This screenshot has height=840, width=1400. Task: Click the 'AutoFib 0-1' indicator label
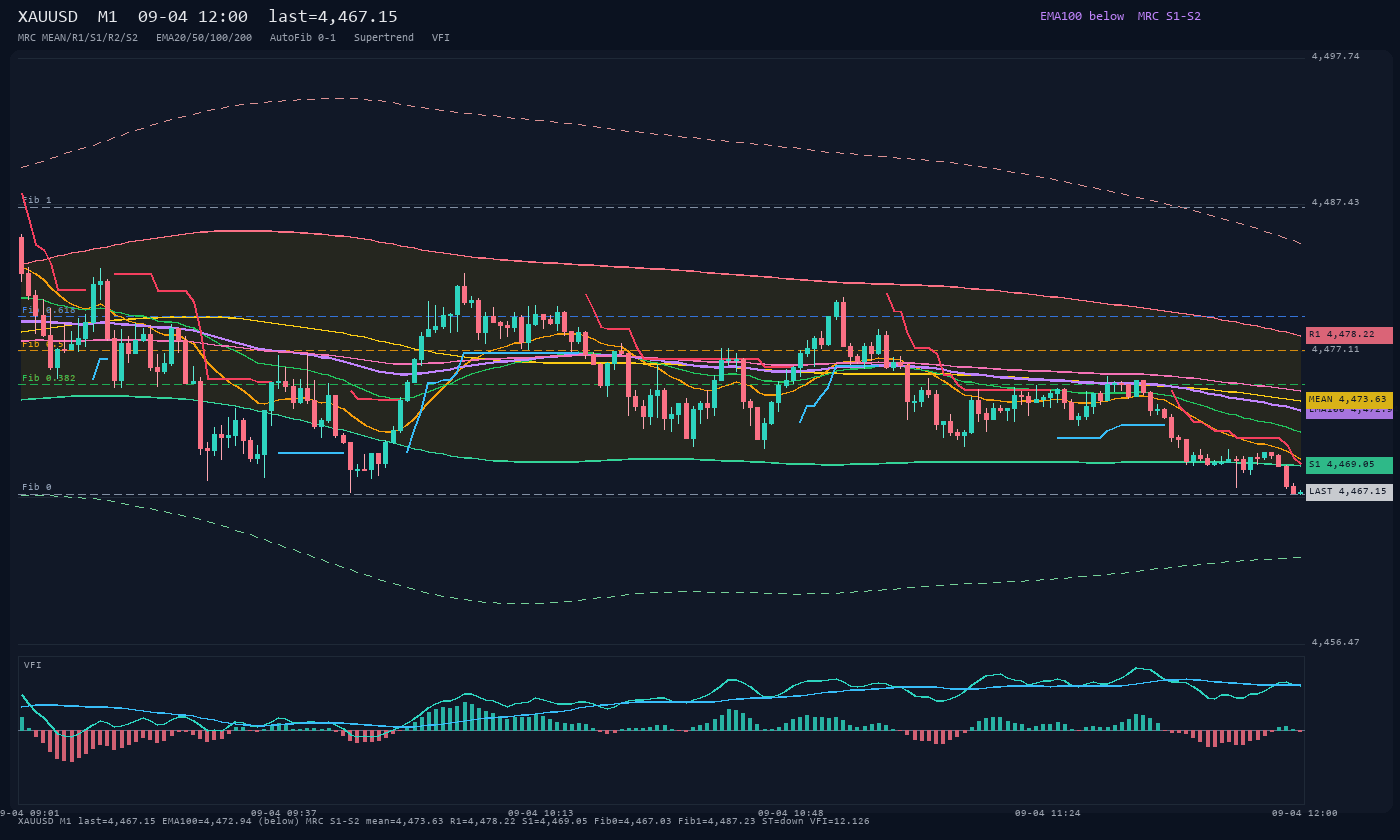click(x=303, y=38)
